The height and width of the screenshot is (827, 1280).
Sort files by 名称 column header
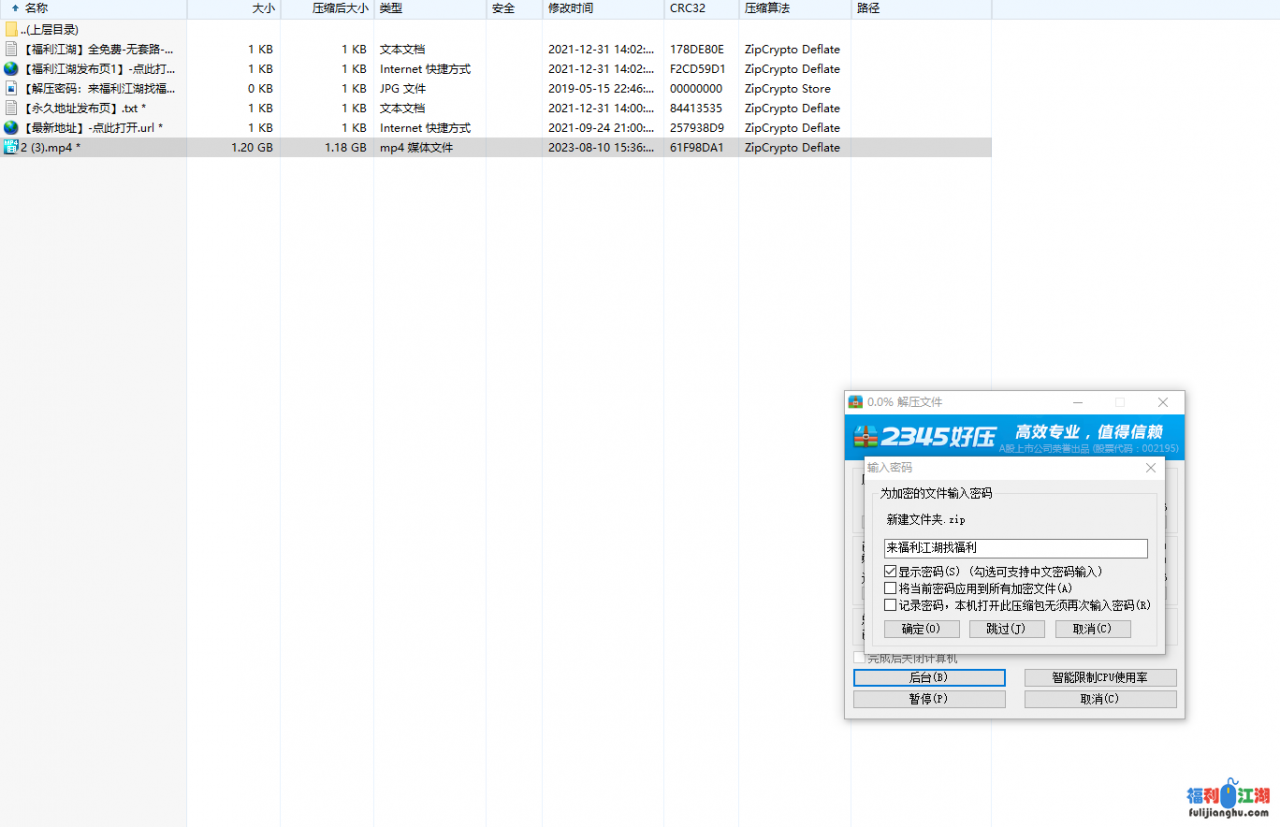pyautogui.click(x=36, y=8)
